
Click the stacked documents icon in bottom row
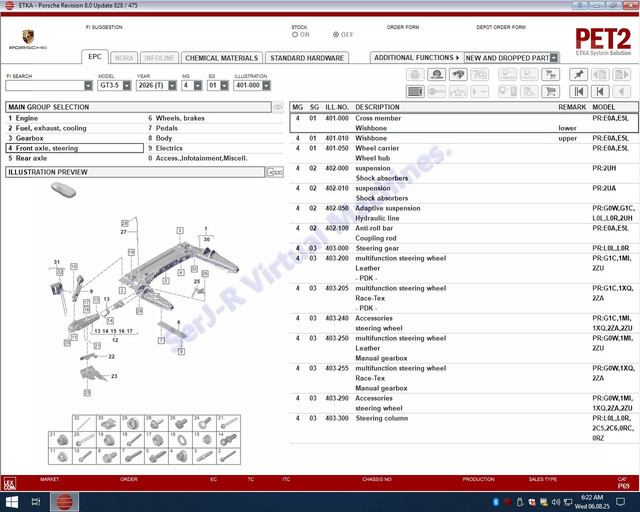coord(529,91)
